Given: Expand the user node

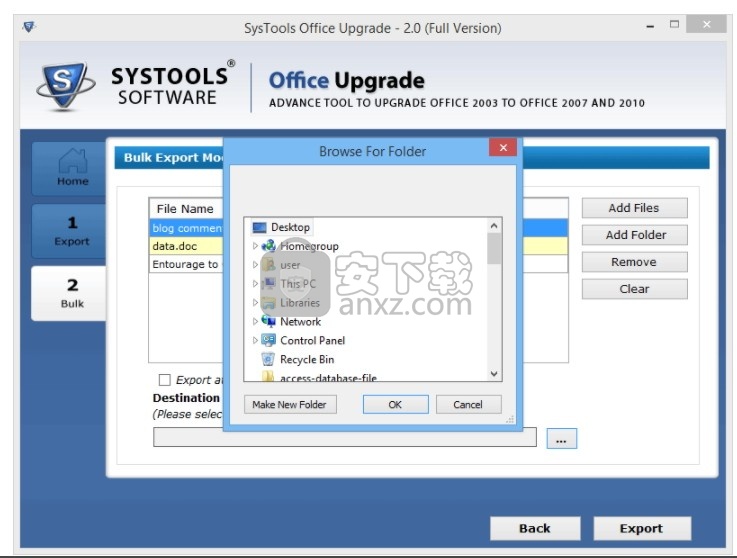Looking at the screenshot, I should coord(255,265).
